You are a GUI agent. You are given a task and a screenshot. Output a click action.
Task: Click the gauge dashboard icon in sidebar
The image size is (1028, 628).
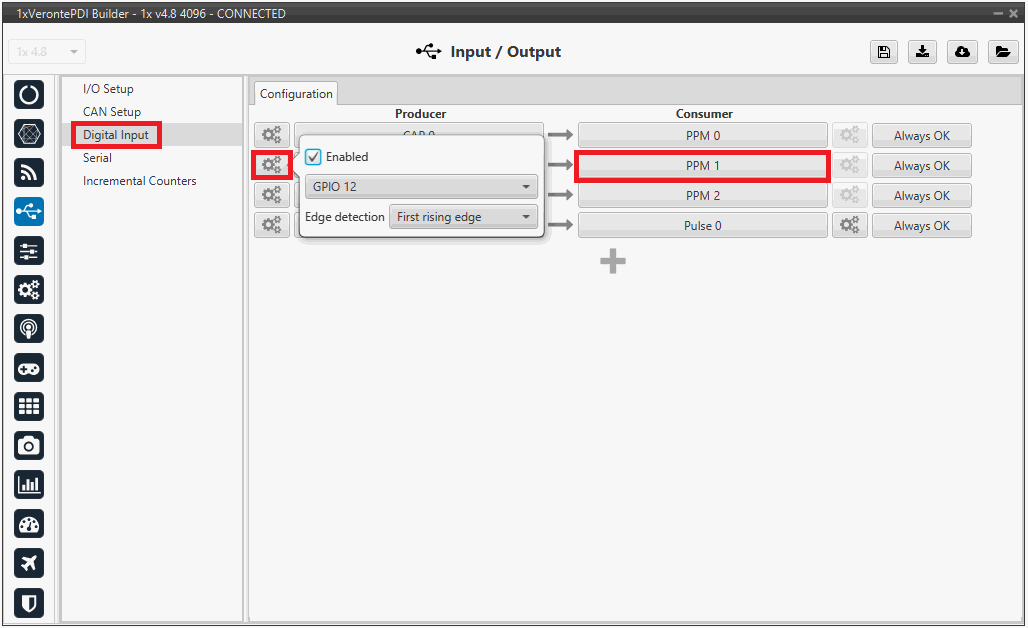click(x=29, y=524)
